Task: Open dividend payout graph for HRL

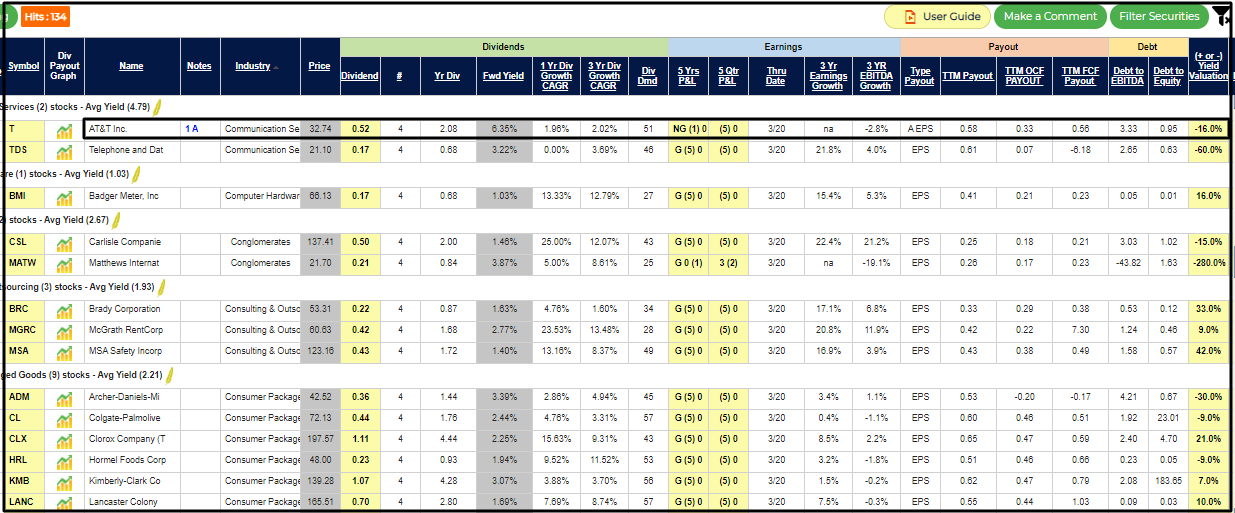Action: tap(64, 461)
